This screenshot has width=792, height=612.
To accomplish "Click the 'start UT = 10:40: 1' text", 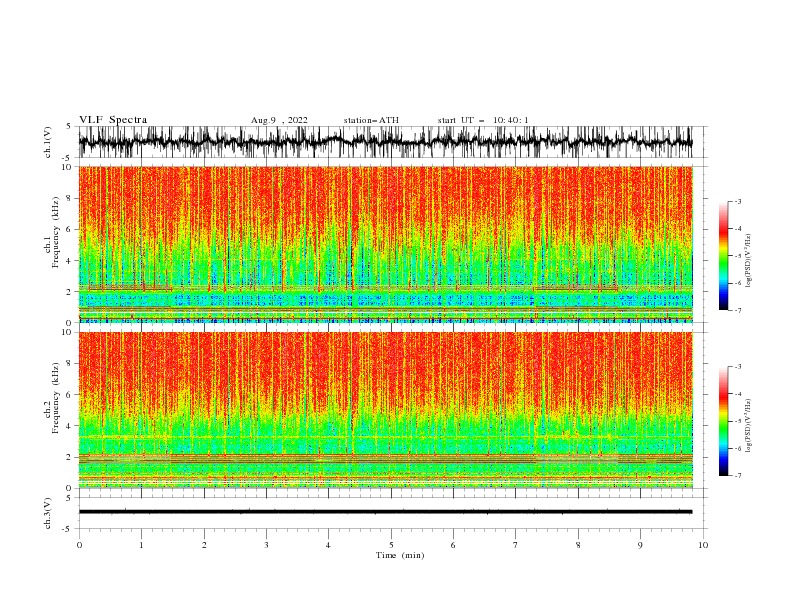I will pos(483,120).
